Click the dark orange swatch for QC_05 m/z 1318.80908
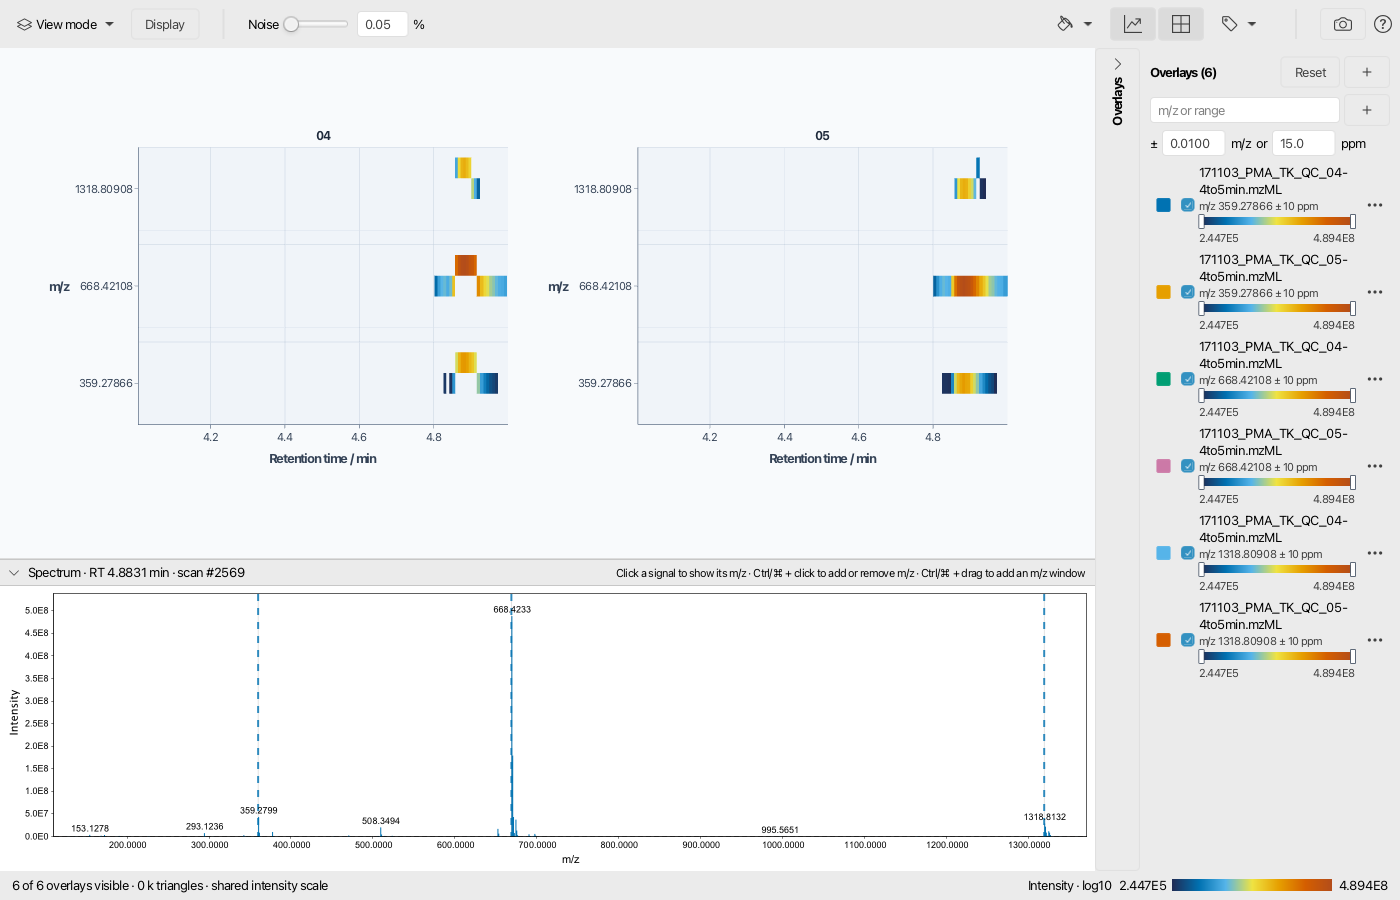The width and height of the screenshot is (1400, 900). 1163,640
